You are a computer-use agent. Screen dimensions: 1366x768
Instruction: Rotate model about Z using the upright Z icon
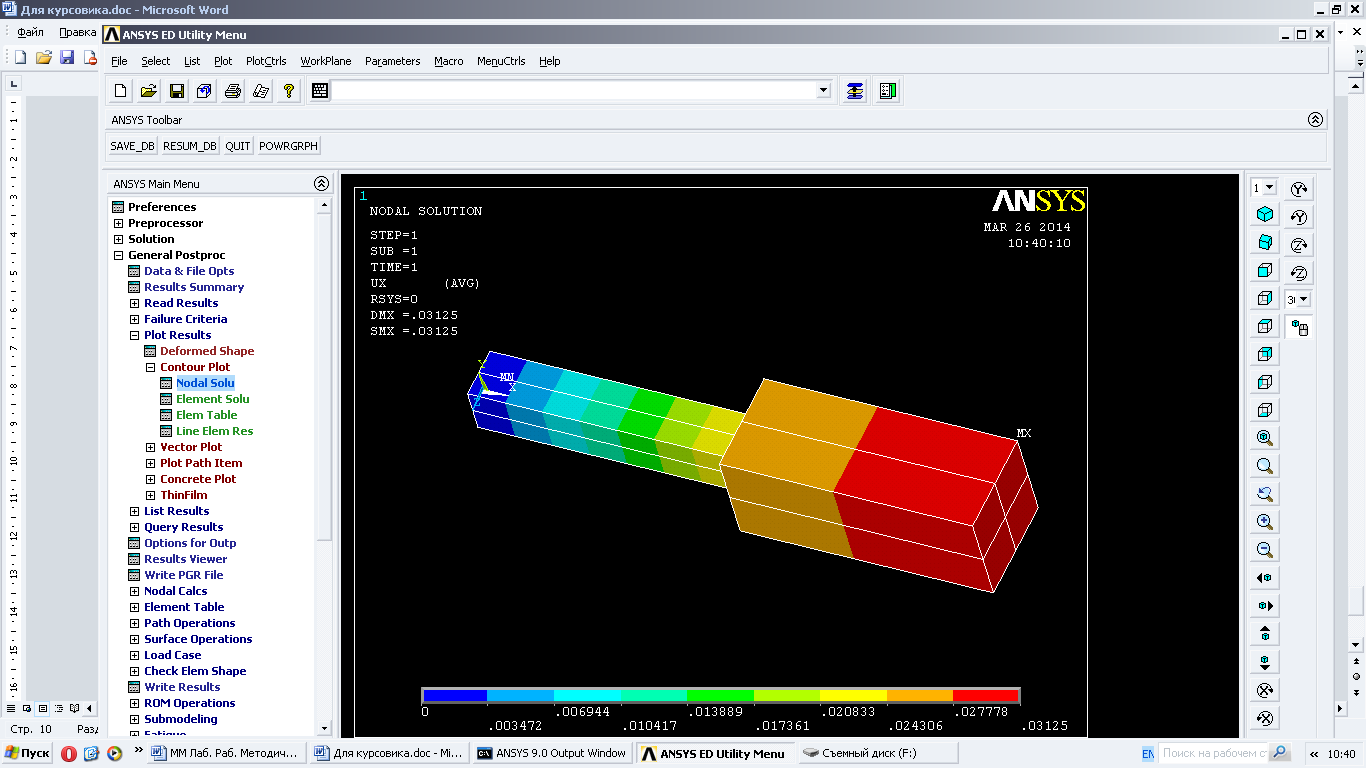[1299, 245]
